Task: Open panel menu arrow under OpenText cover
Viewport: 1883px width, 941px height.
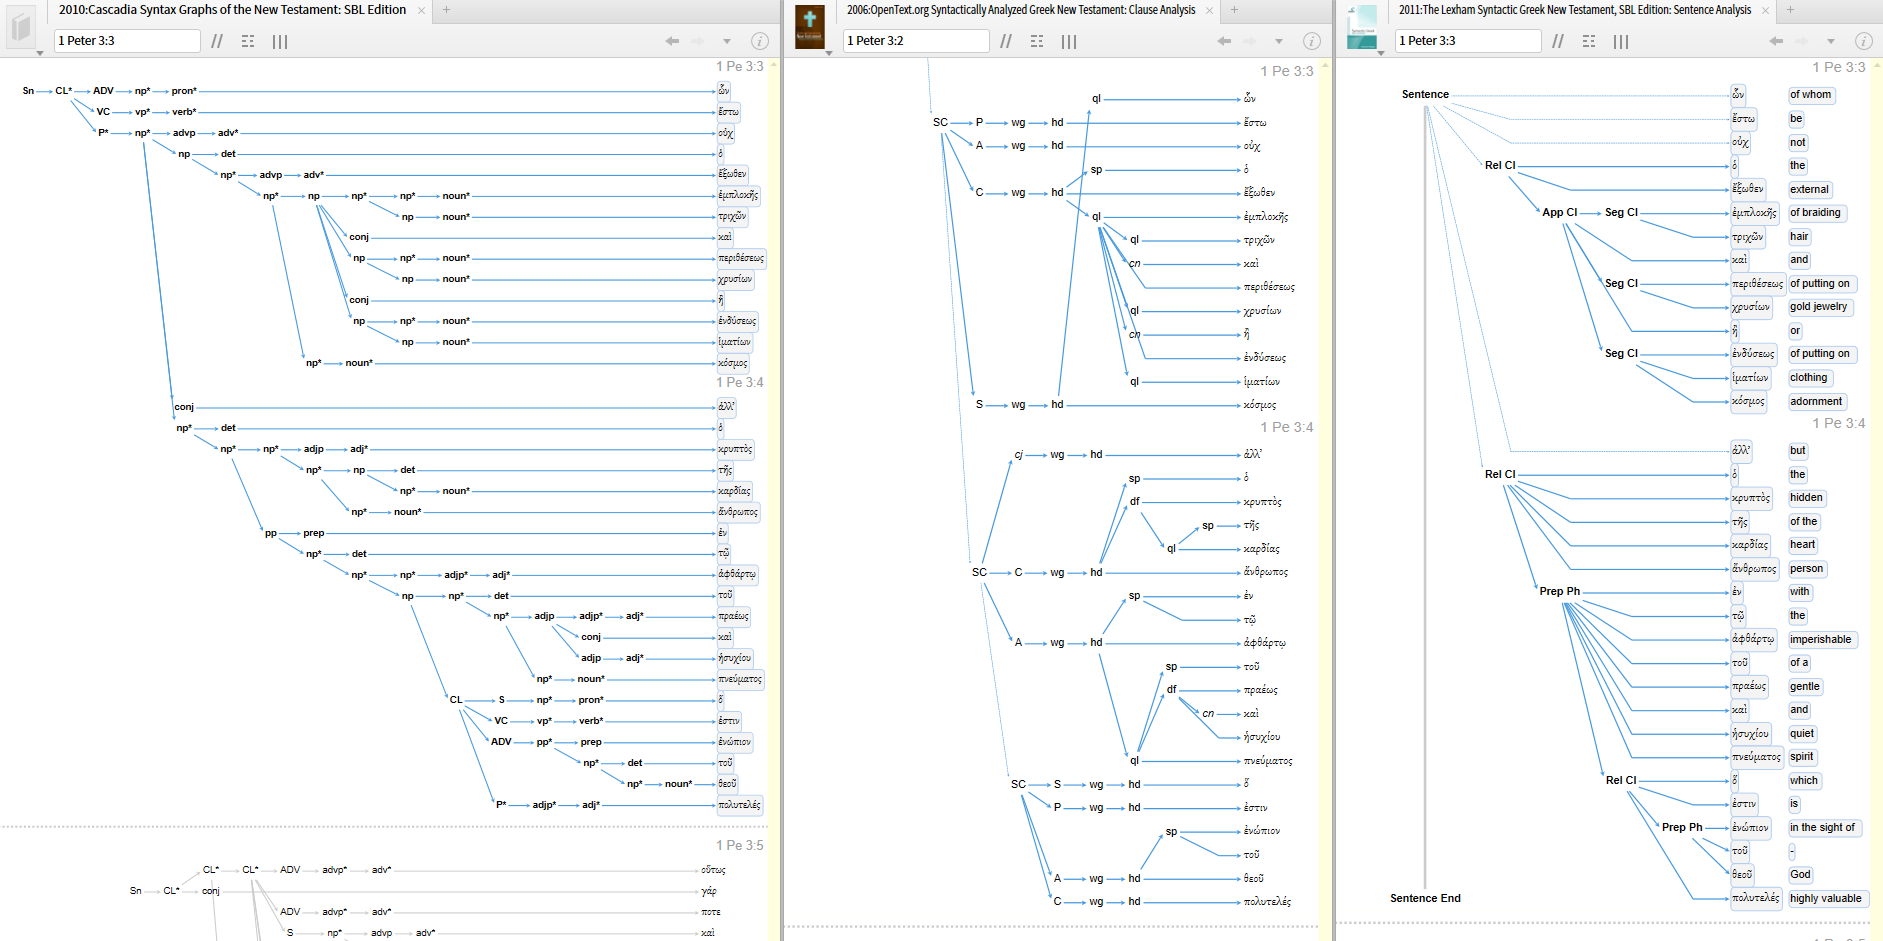Action: pyautogui.click(x=828, y=53)
